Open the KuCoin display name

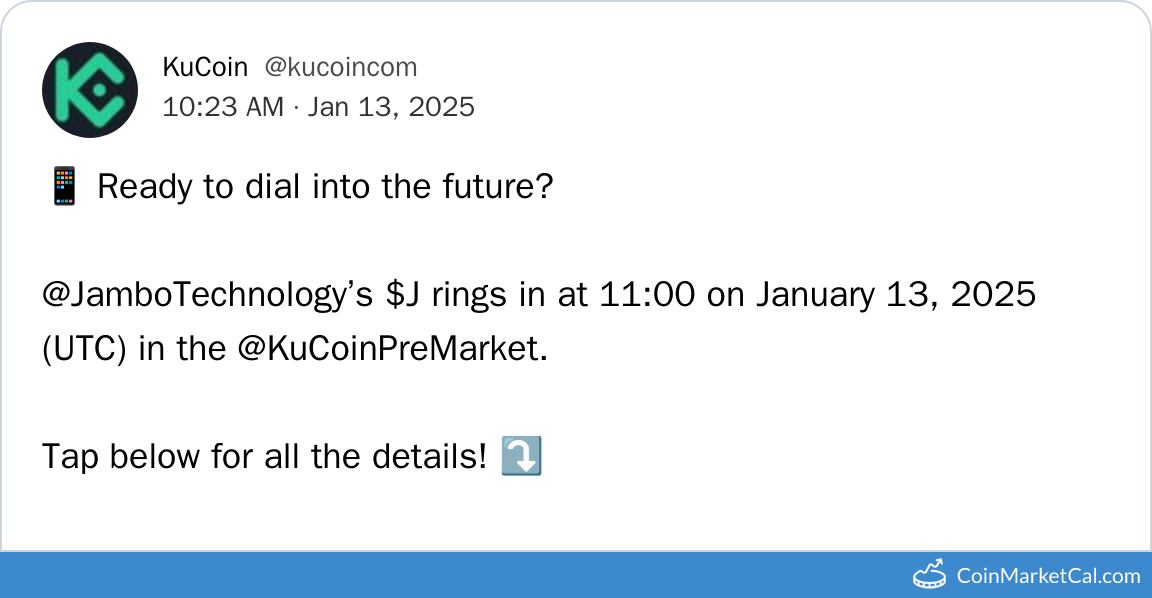point(205,67)
